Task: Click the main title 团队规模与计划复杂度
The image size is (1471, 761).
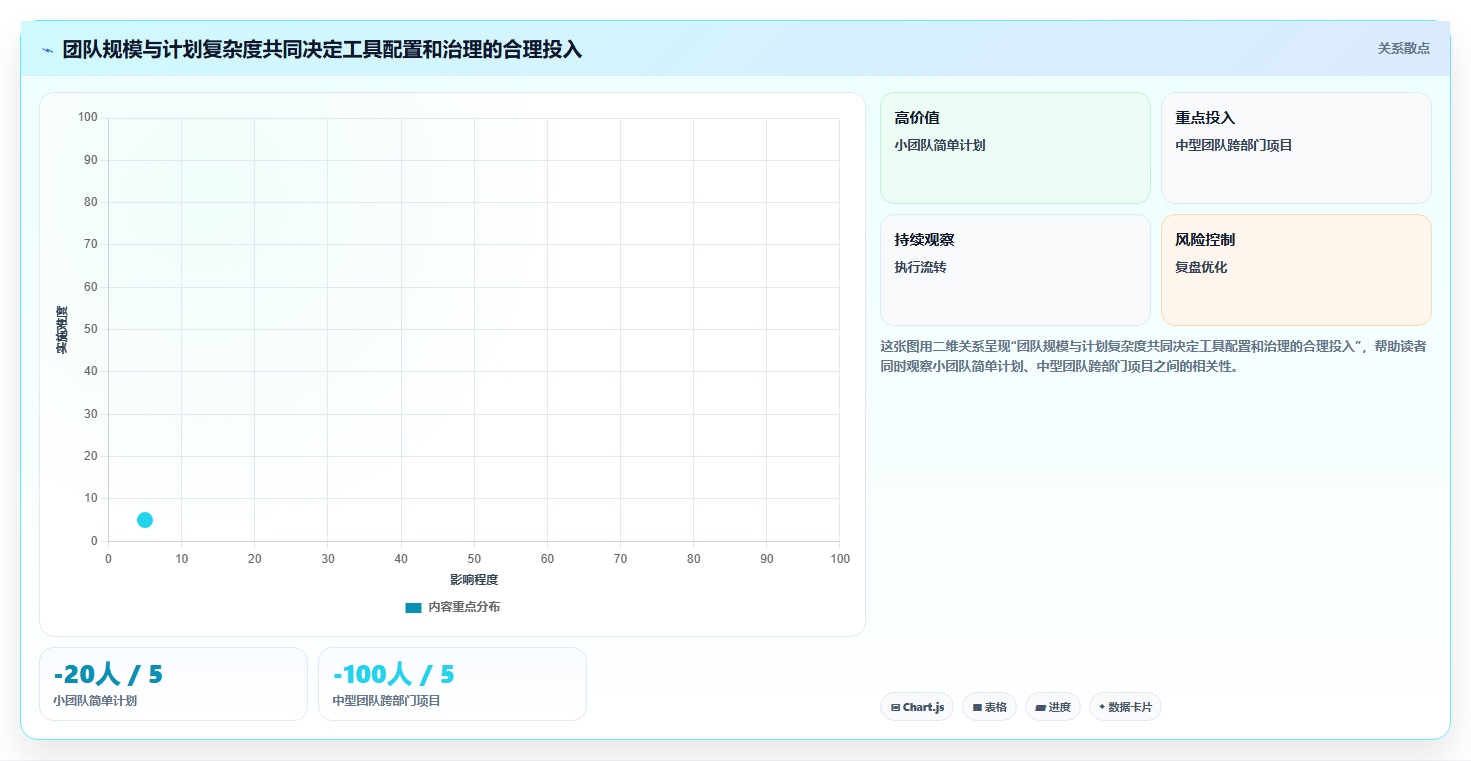Action: point(322,49)
